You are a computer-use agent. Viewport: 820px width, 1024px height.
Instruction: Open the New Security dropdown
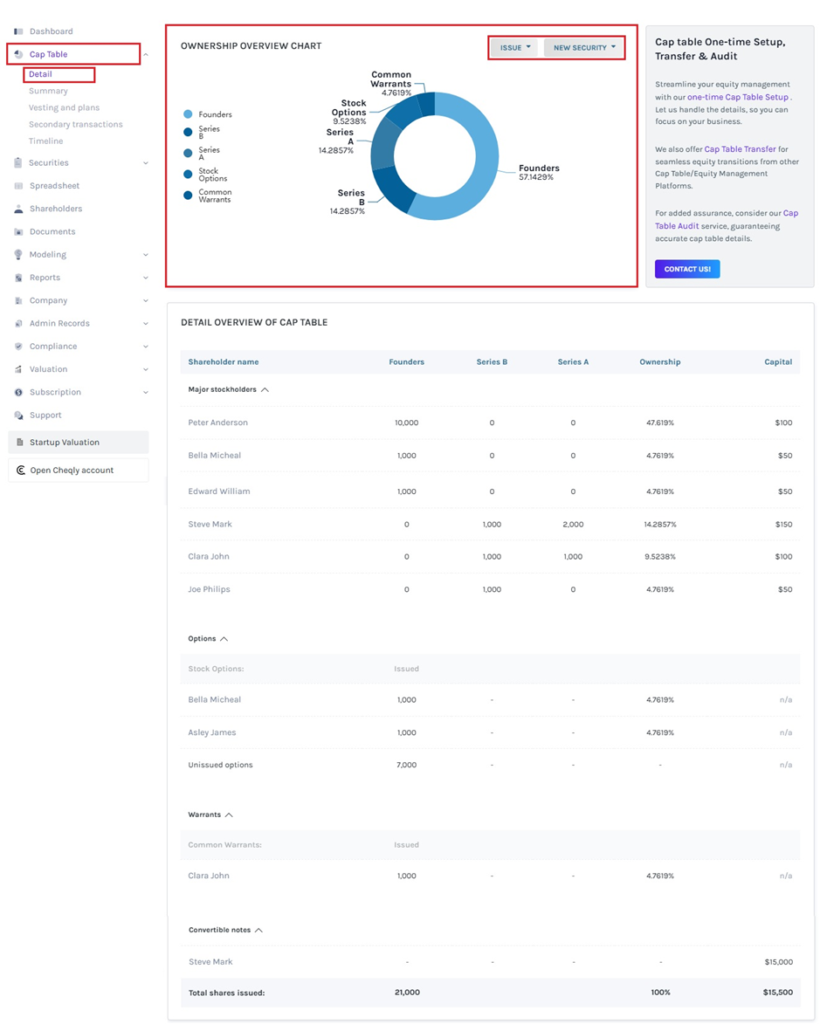coord(584,48)
